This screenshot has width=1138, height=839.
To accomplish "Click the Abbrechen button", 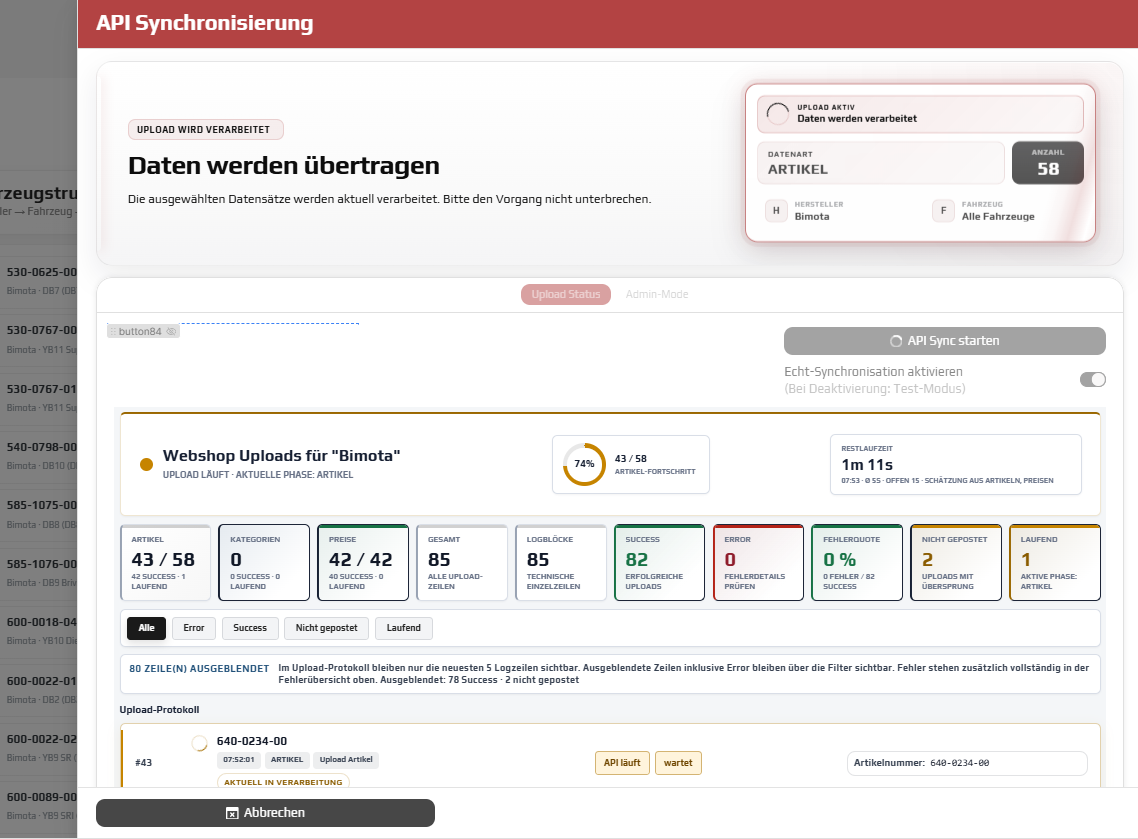I will (265, 813).
